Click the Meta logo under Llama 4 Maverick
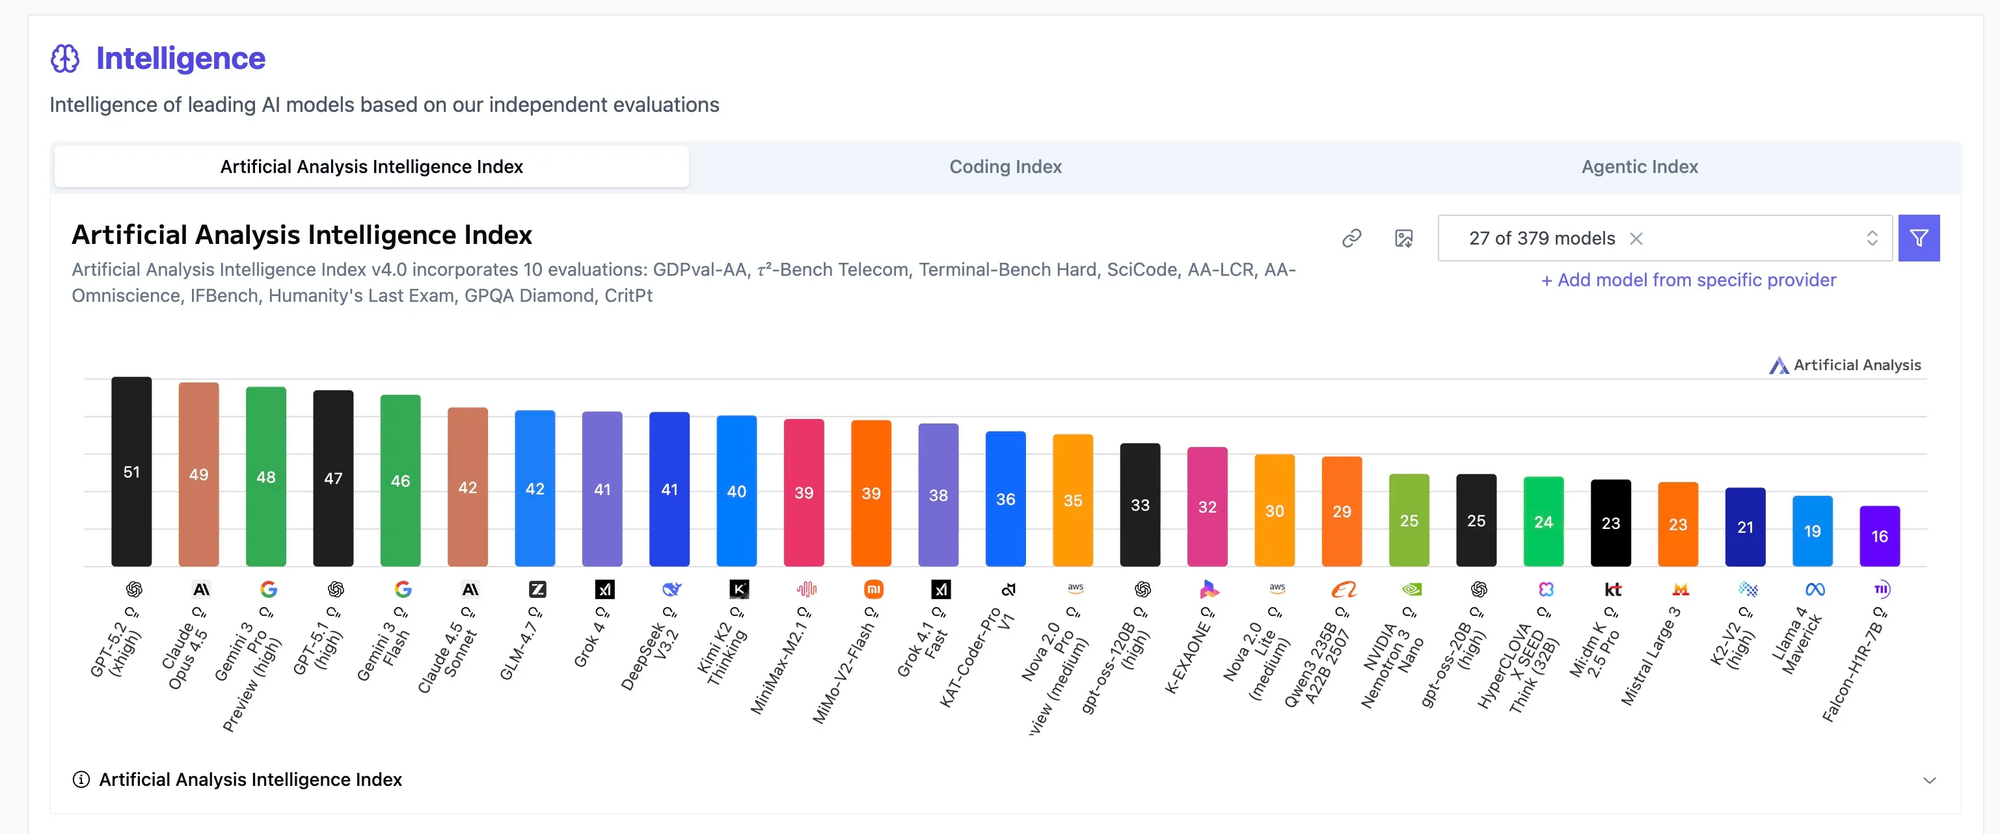Viewport: 2000px width, 834px height. click(1815, 590)
